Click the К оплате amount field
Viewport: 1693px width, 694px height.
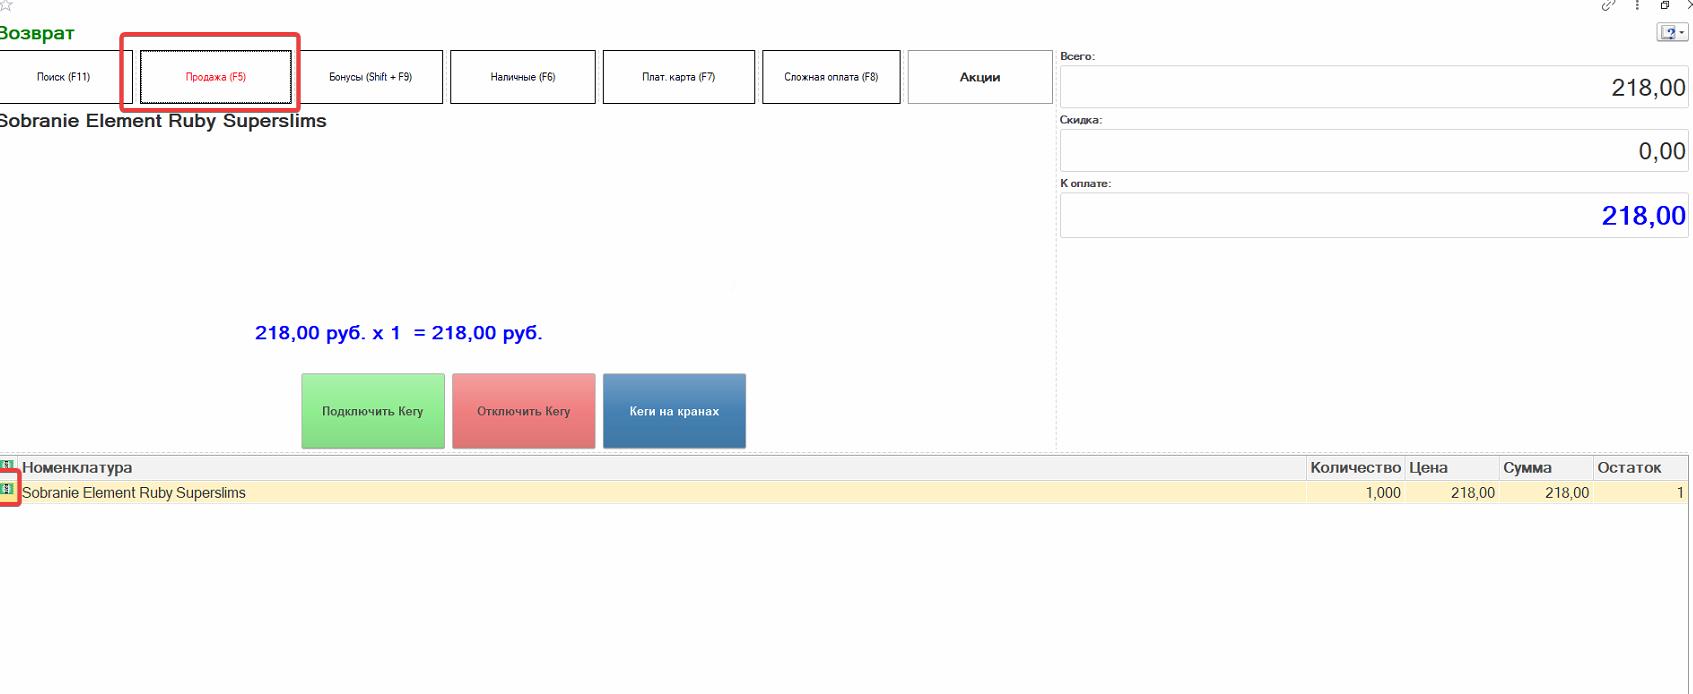tap(1374, 215)
